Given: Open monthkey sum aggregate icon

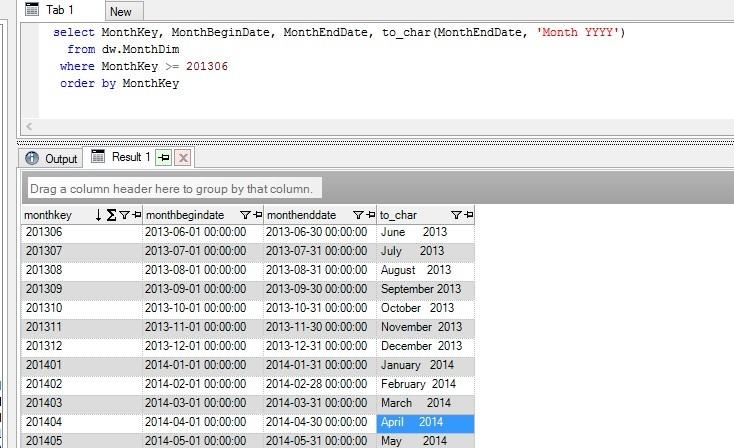Looking at the screenshot, I should coord(111,215).
